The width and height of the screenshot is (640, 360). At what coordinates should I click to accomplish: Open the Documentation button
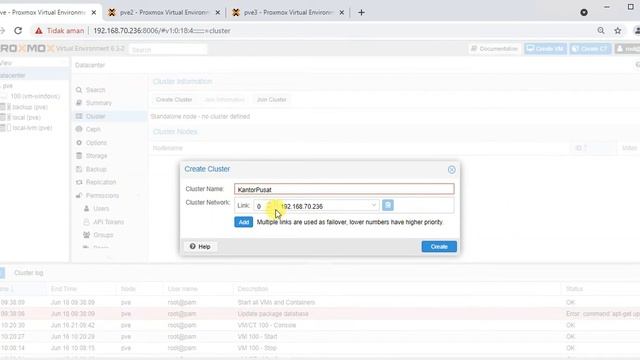point(494,49)
